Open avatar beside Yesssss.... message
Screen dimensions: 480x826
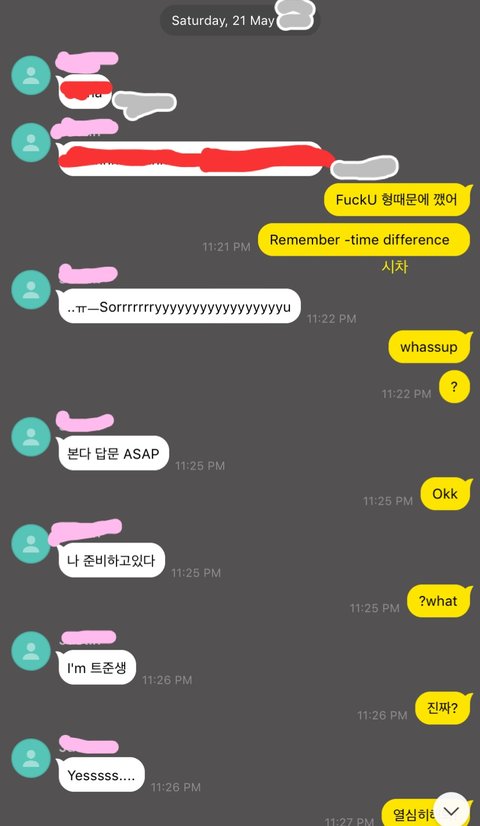pos(31,758)
